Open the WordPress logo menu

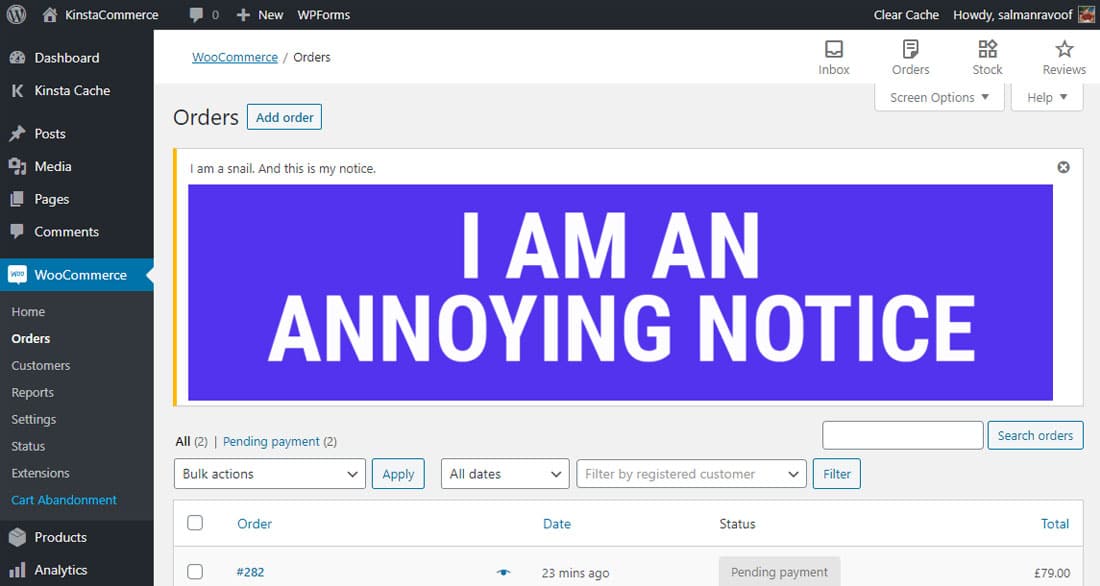16,14
